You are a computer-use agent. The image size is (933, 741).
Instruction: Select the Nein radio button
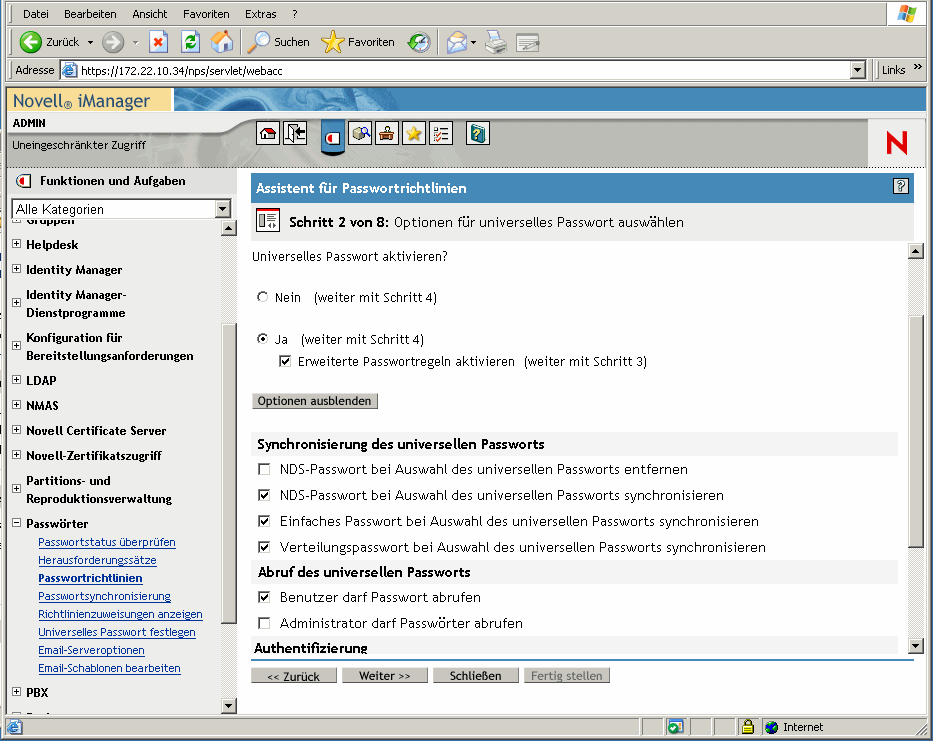click(261, 296)
